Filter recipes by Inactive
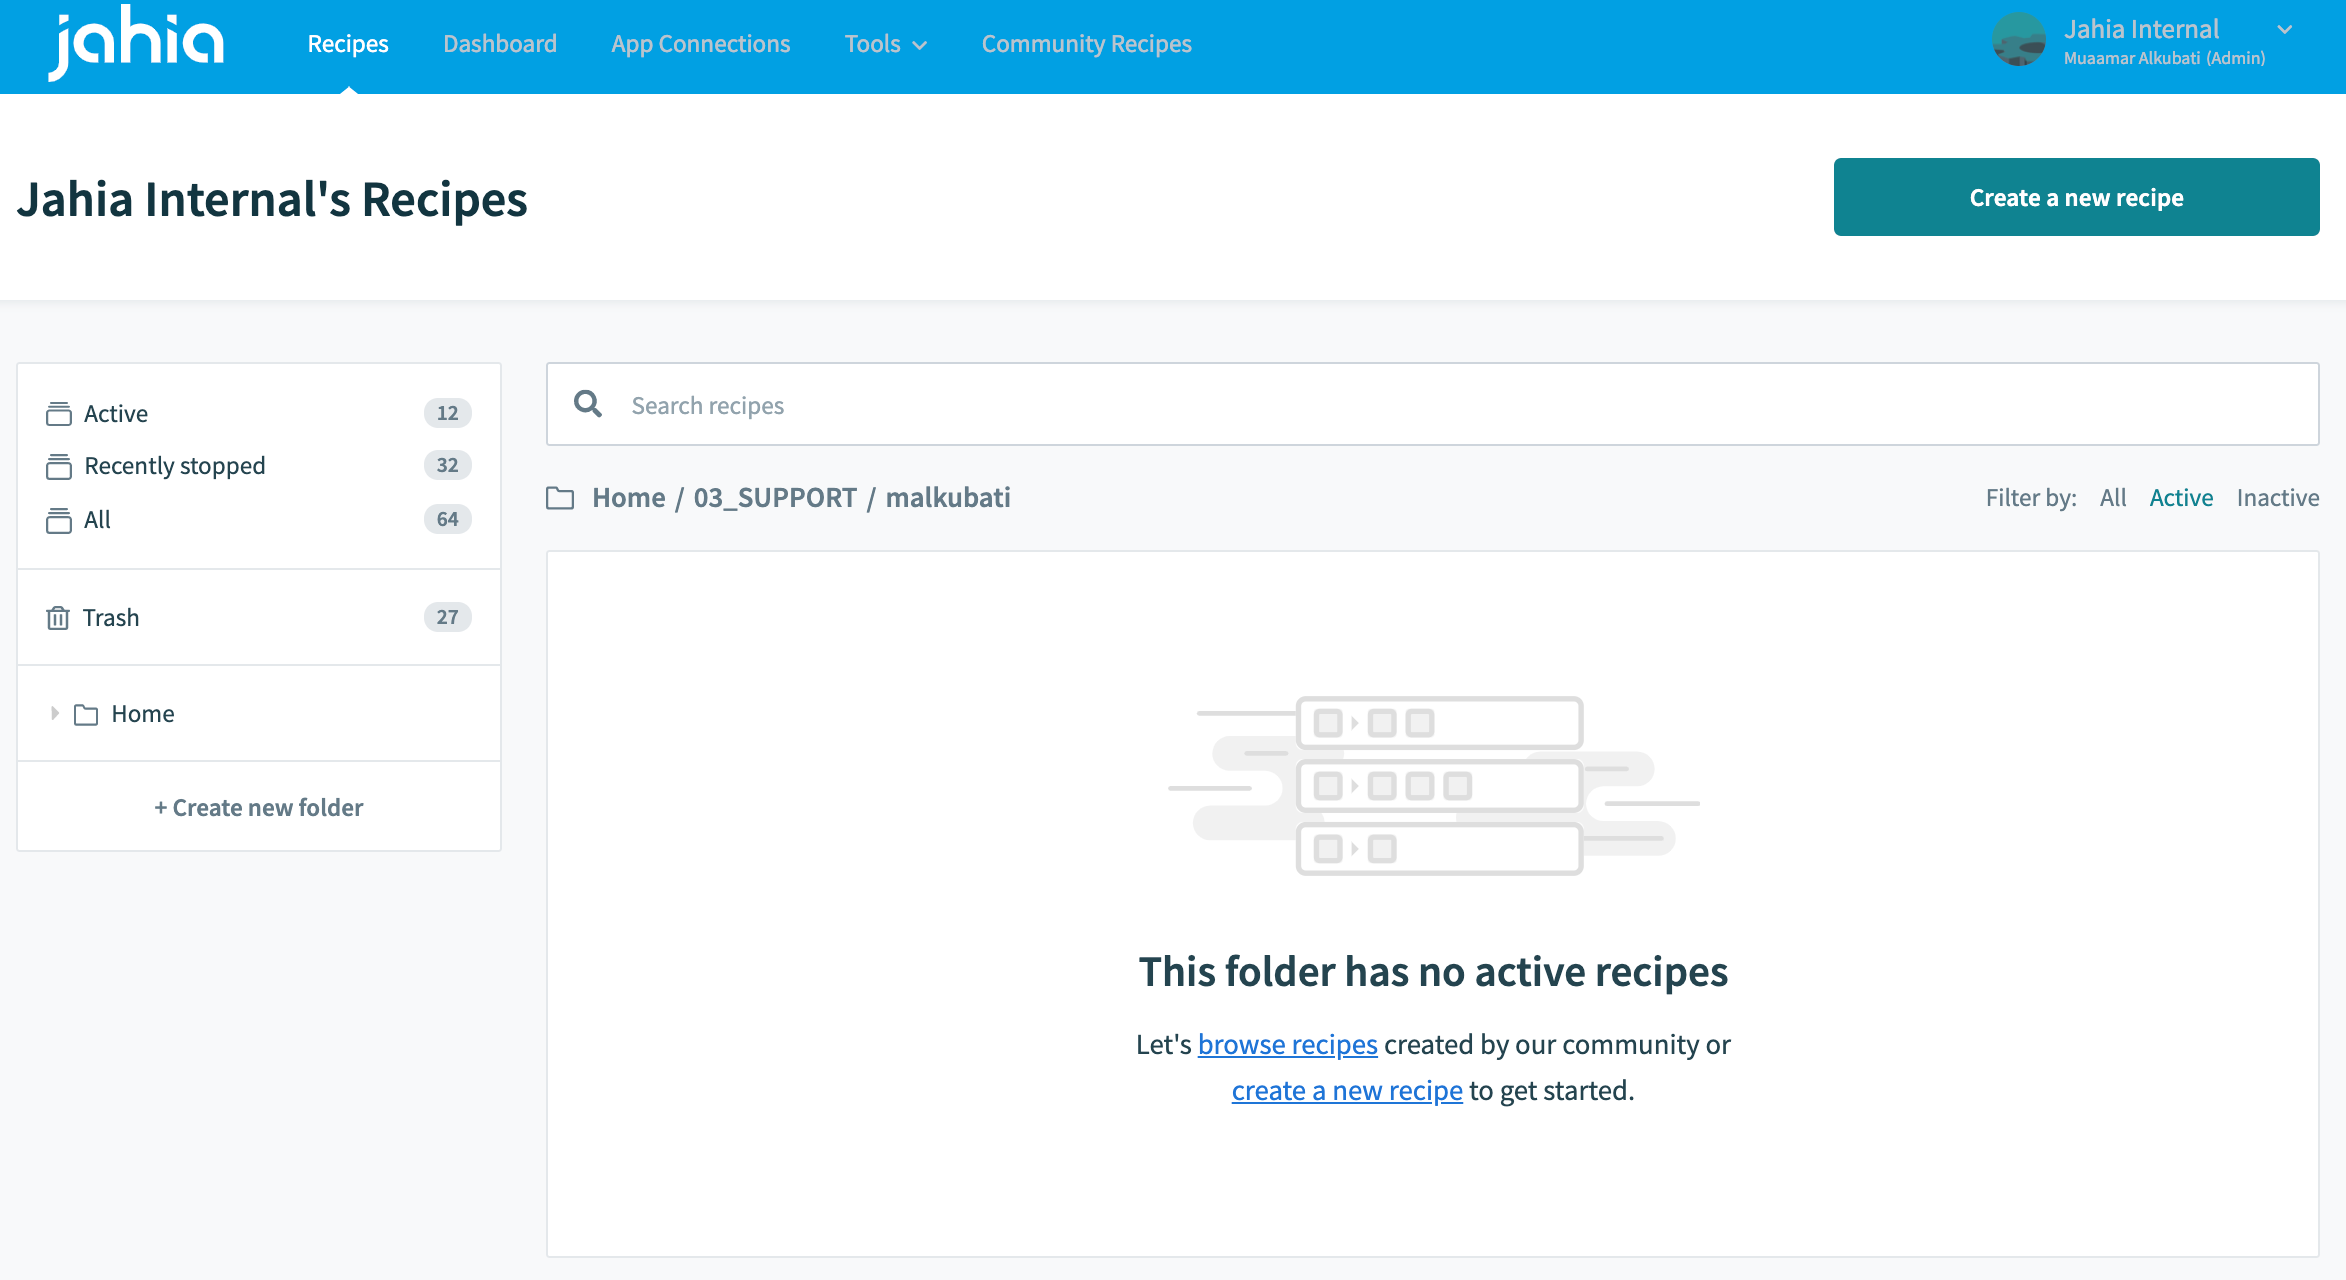 click(x=2278, y=497)
